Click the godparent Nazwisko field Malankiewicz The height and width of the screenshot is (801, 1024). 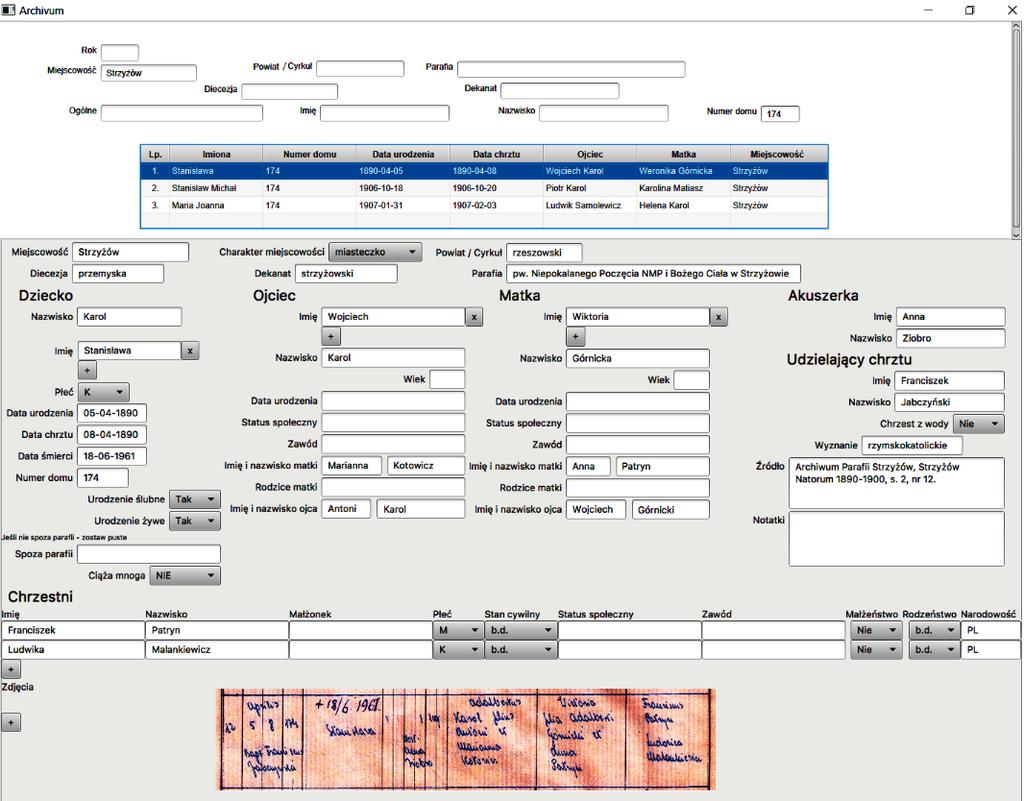click(x=217, y=650)
